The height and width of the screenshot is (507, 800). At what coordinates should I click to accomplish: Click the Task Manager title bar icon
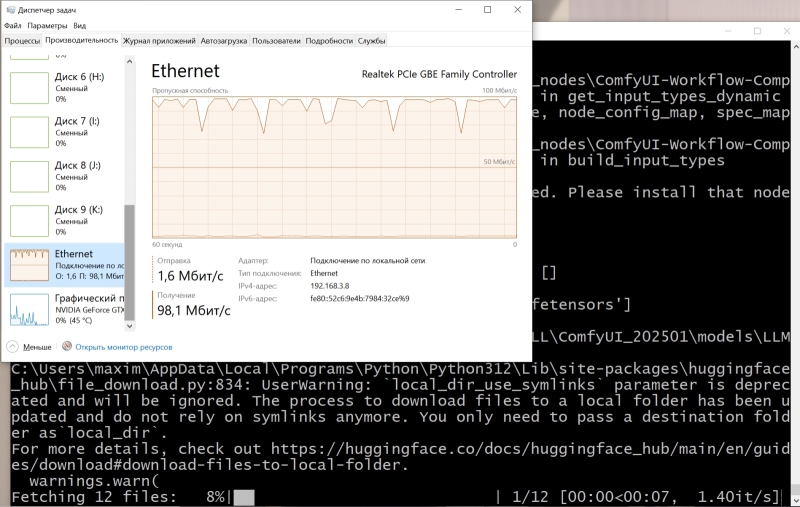(10, 10)
